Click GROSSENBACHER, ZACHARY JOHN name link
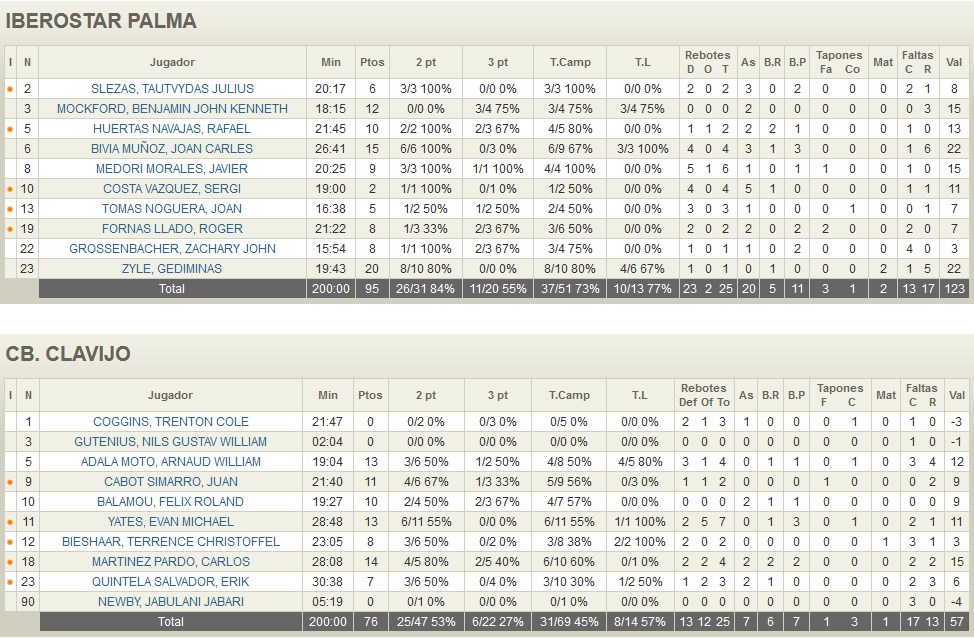974x638 pixels. (172, 249)
